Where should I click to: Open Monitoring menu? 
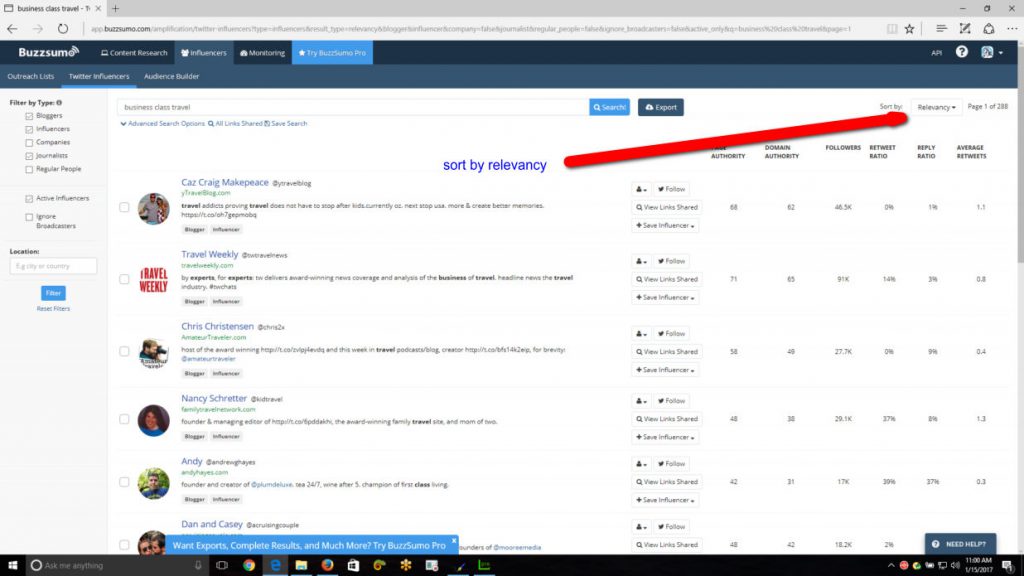[x=263, y=53]
